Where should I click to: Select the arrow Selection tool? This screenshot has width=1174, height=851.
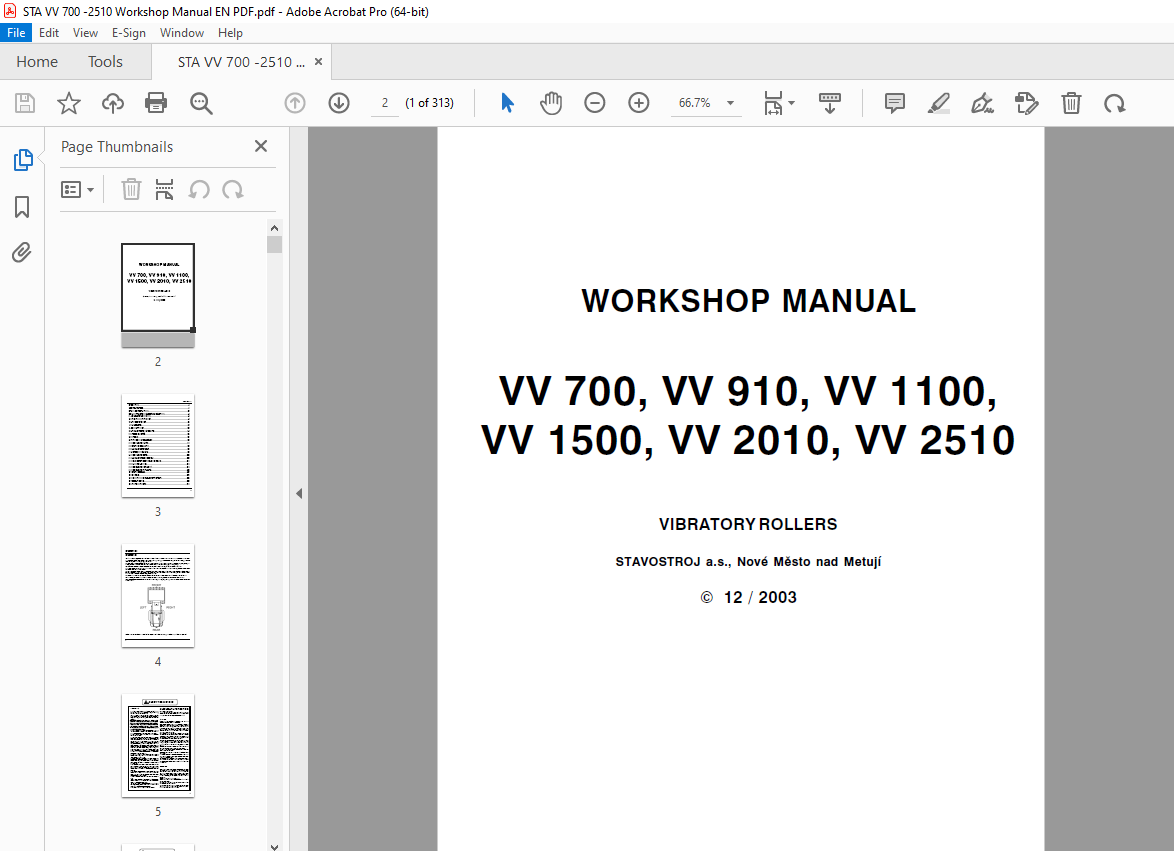[507, 103]
